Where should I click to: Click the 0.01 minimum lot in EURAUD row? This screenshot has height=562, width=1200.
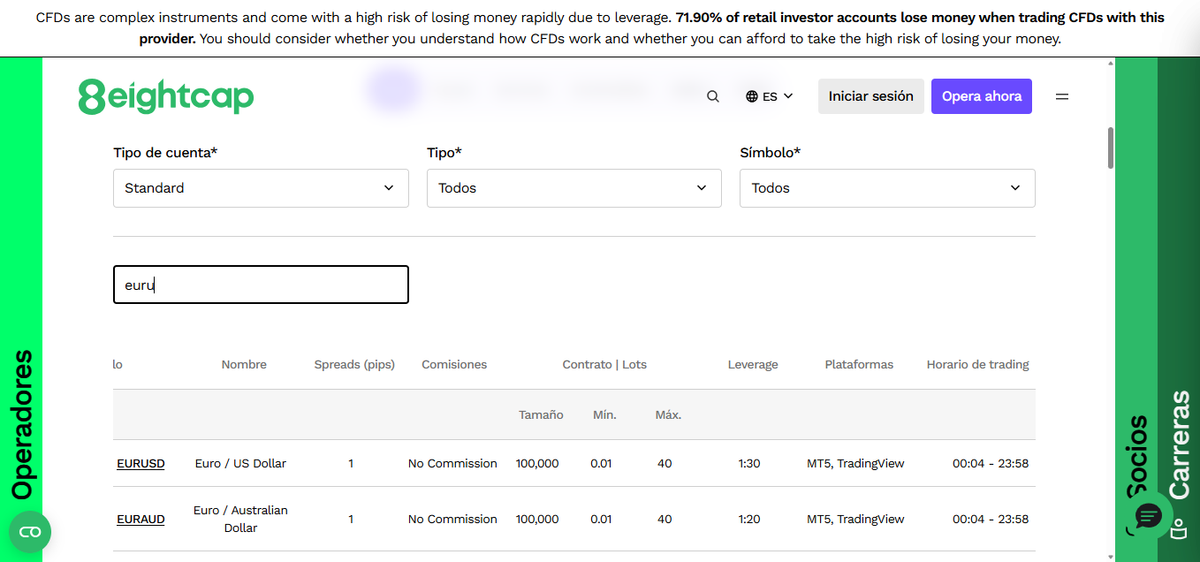[x=601, y=520]
